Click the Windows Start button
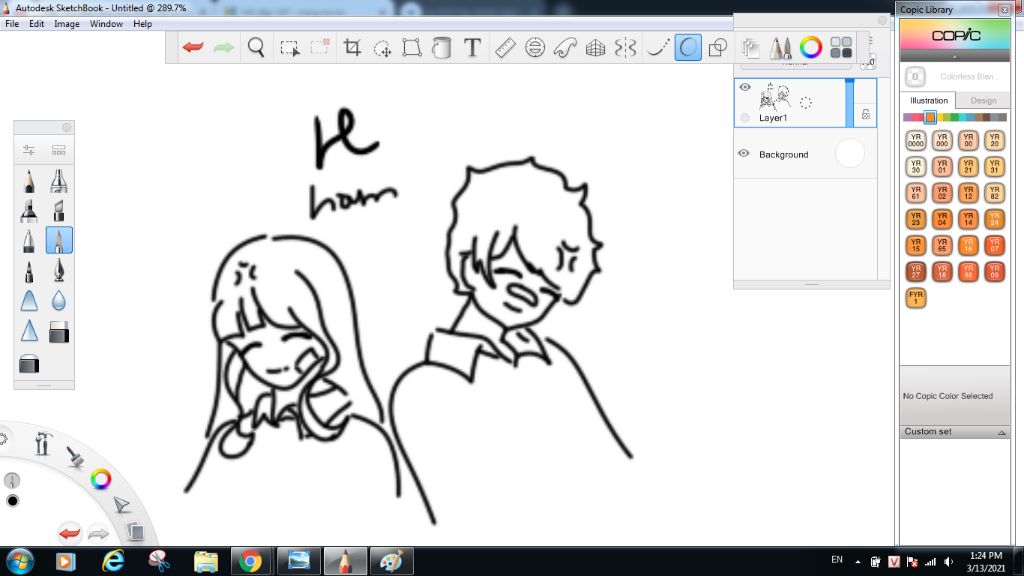Viewport: 1024px width, 576px height. pyautogui.click(x=20, y=562)
